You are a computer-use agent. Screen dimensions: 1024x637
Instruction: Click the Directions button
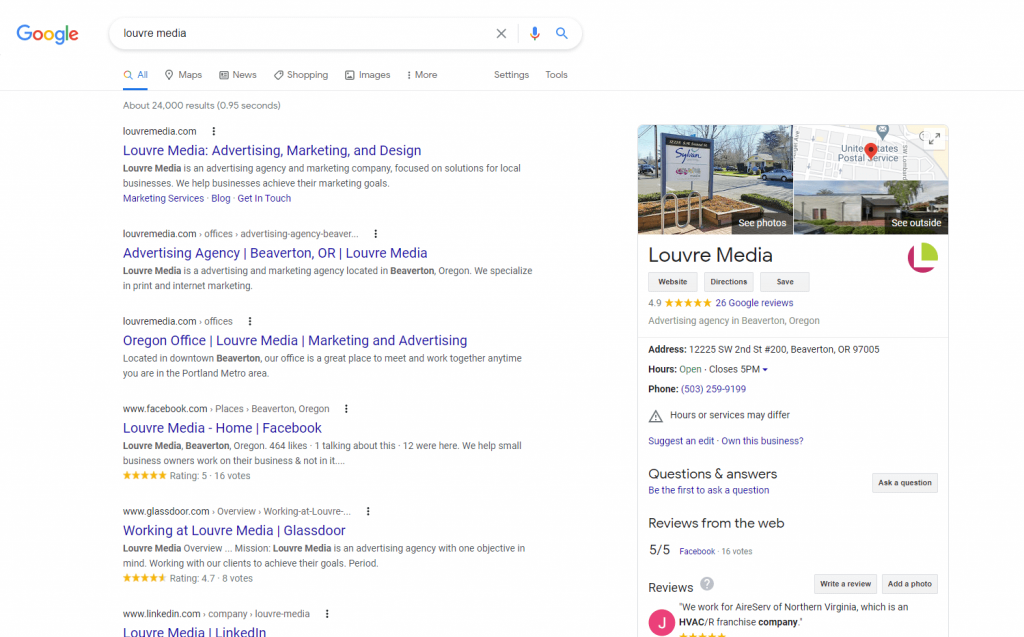(729, 282)
